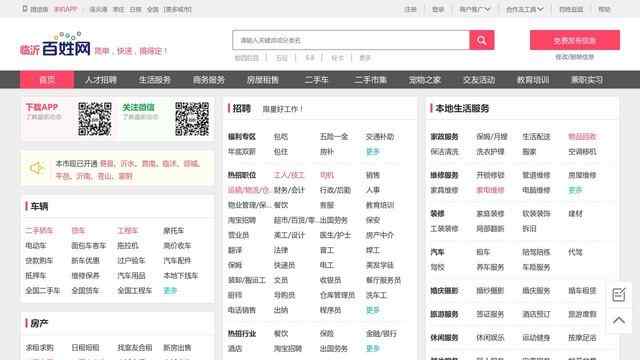Click the 注册 link in top bar
640x360 pixels.
(x=410, y=9)
